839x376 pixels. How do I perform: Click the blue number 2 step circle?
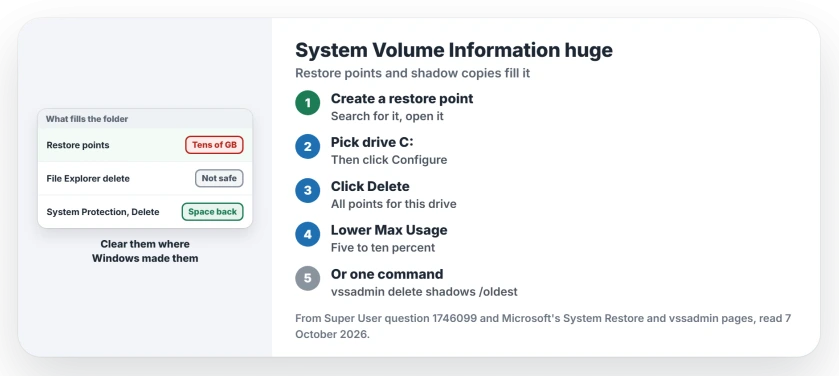pyautogui.click(x=308, y=147)
